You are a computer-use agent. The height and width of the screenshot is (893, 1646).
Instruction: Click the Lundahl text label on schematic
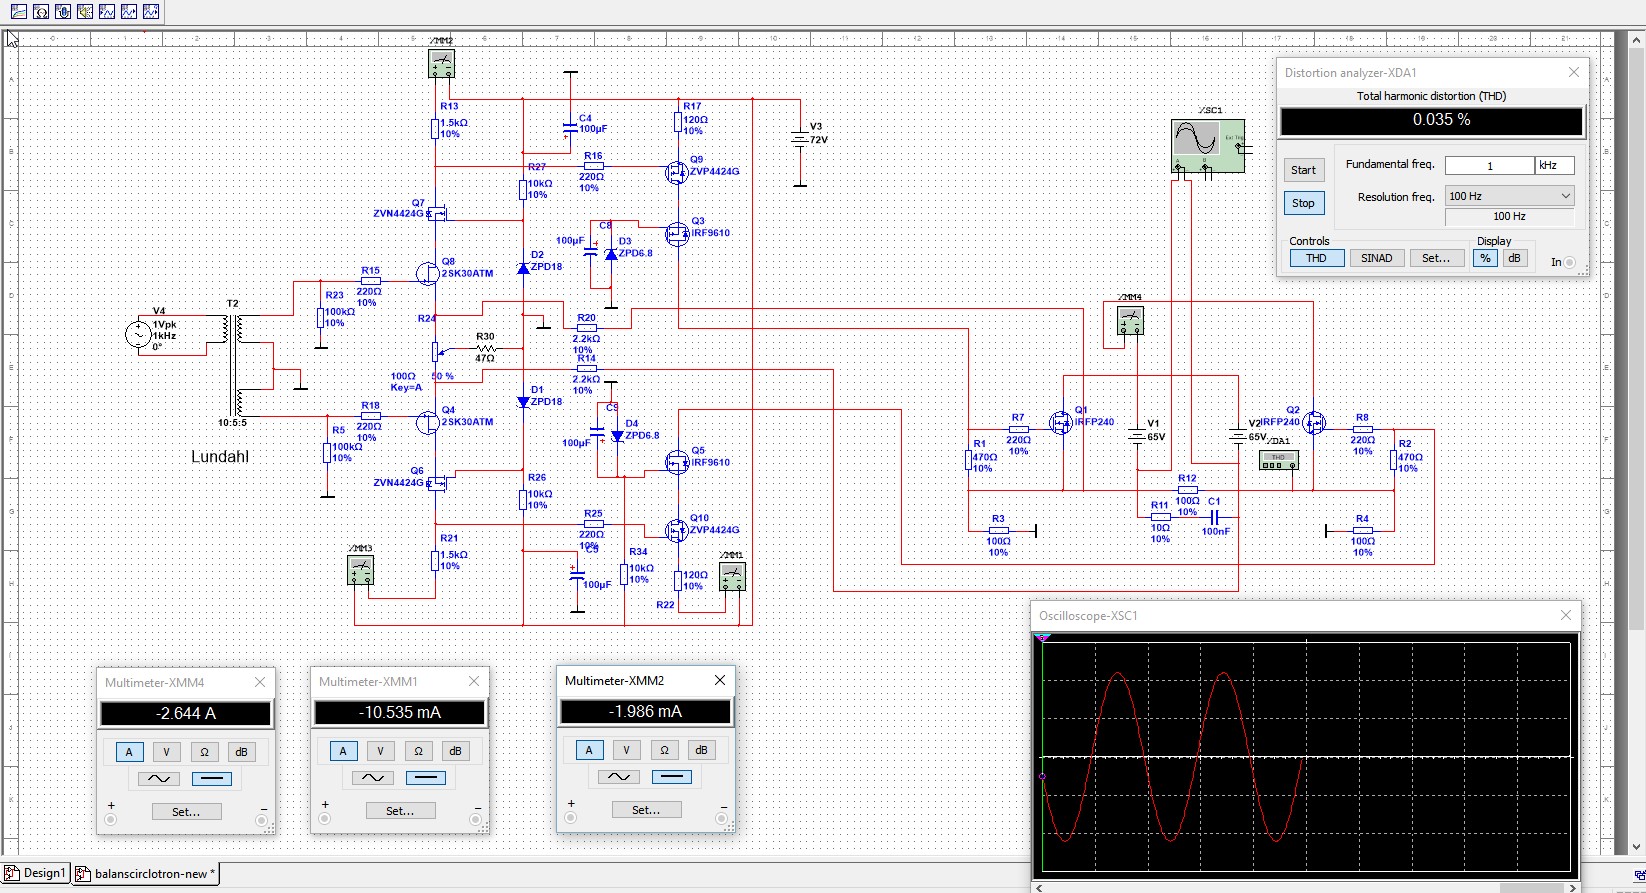[220, 457]
